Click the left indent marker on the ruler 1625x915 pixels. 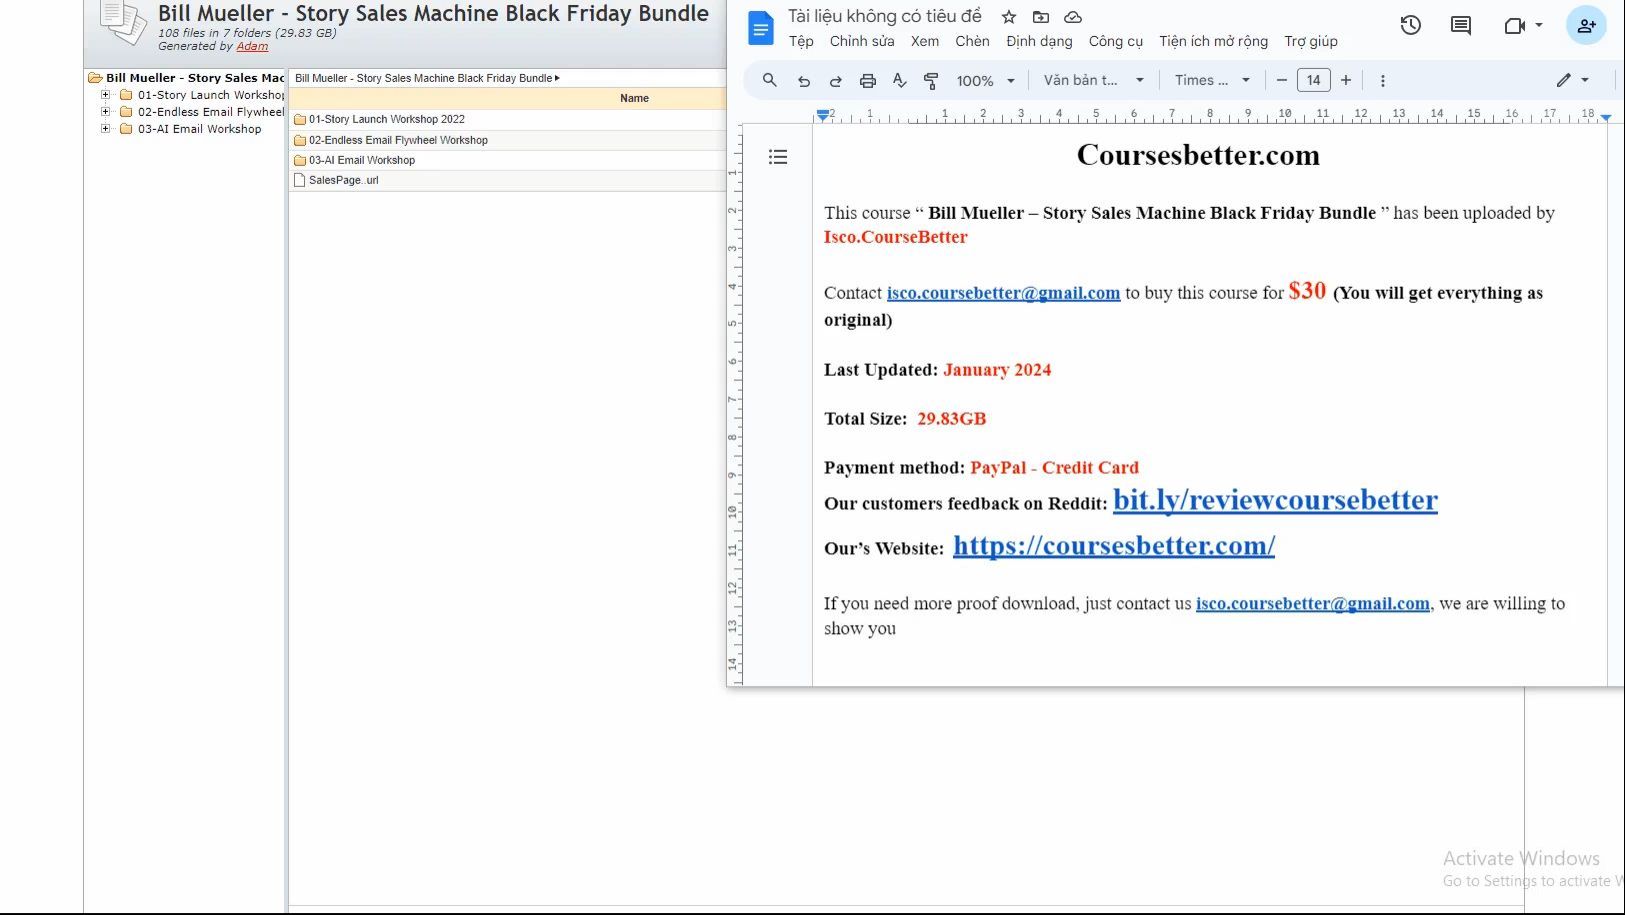click(822, 117)
